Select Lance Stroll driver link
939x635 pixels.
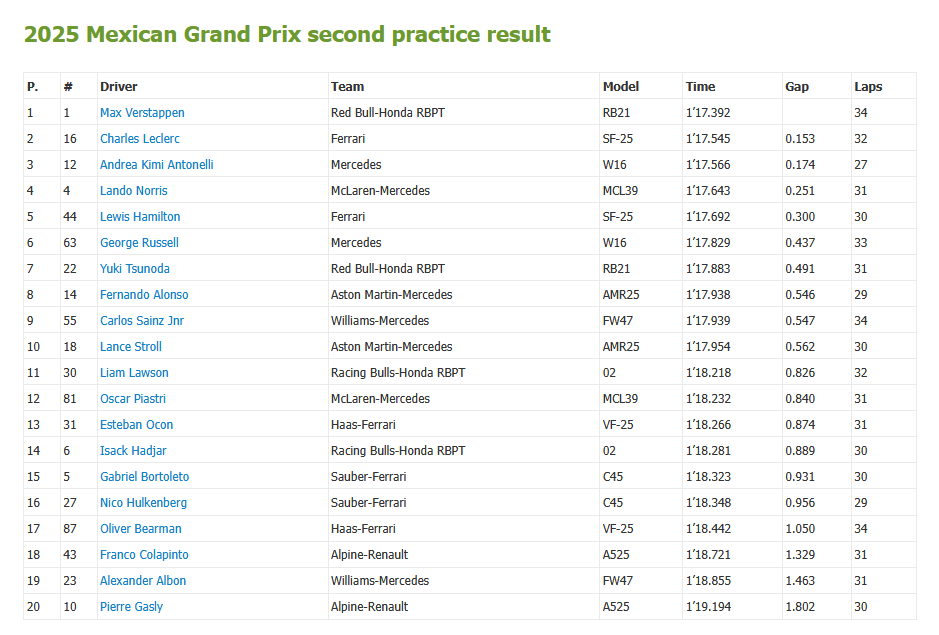click(x=131, y=347)
